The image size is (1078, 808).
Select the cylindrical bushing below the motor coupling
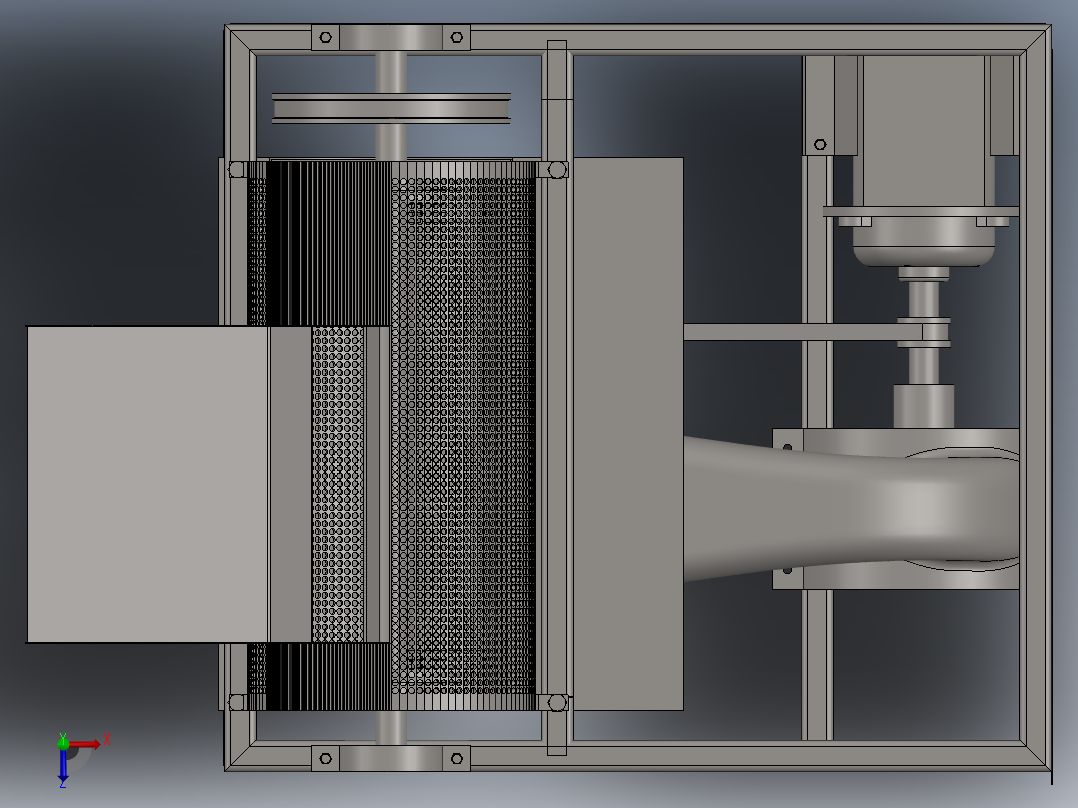tap(923, 406)
